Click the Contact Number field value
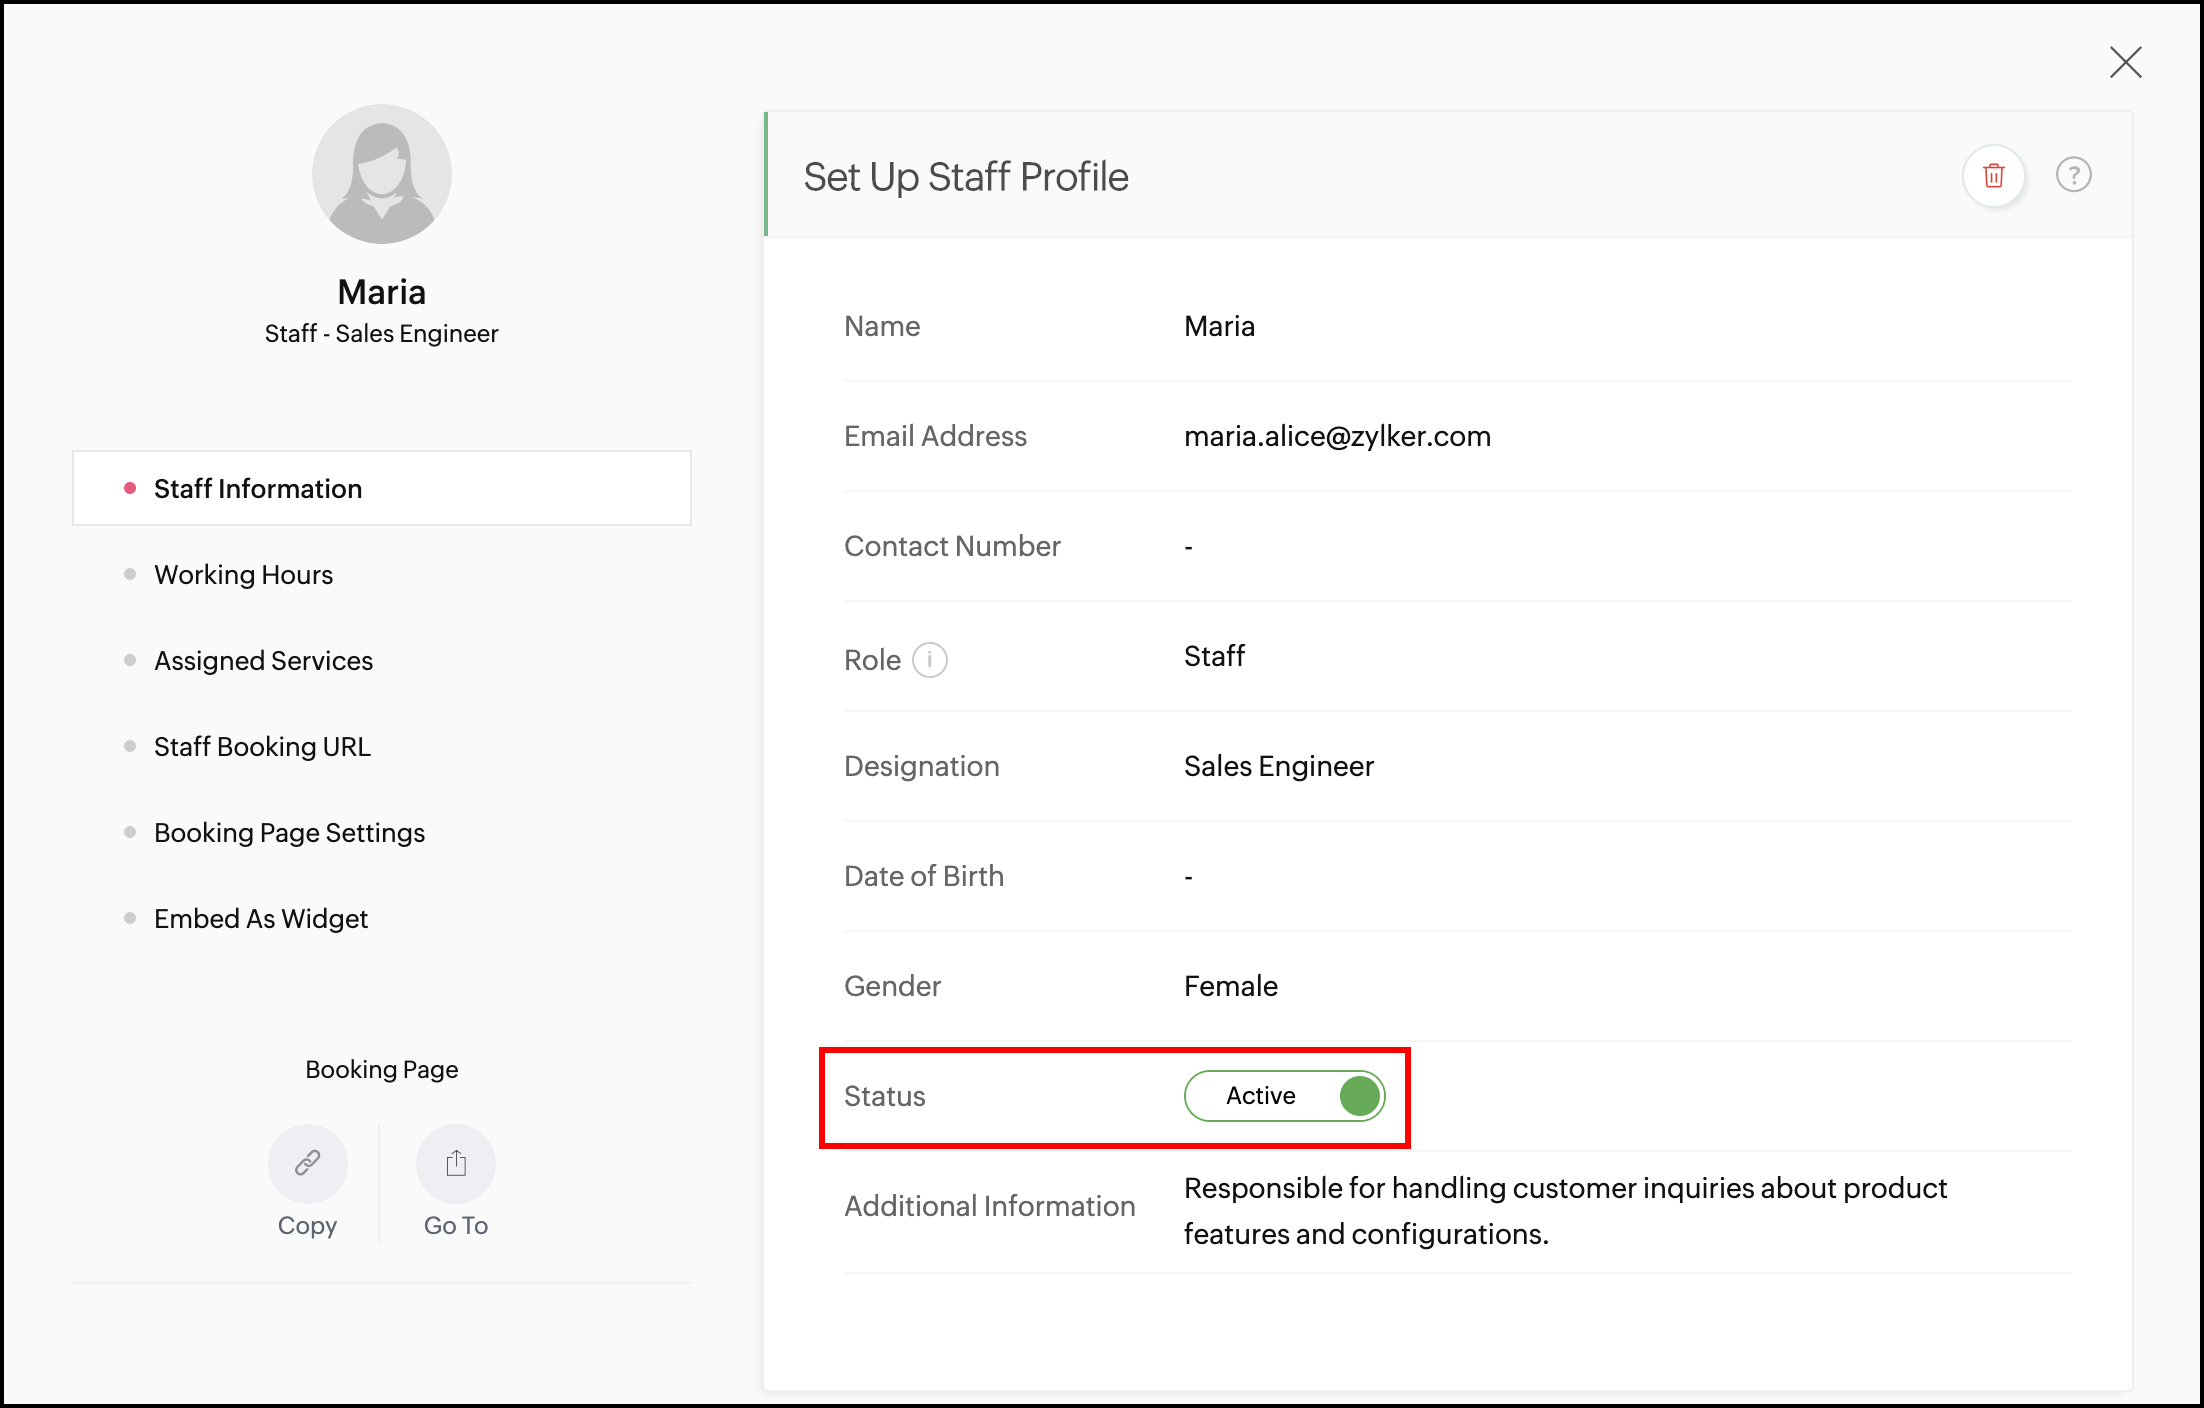The image size is (2204, 1408). 1188,547
